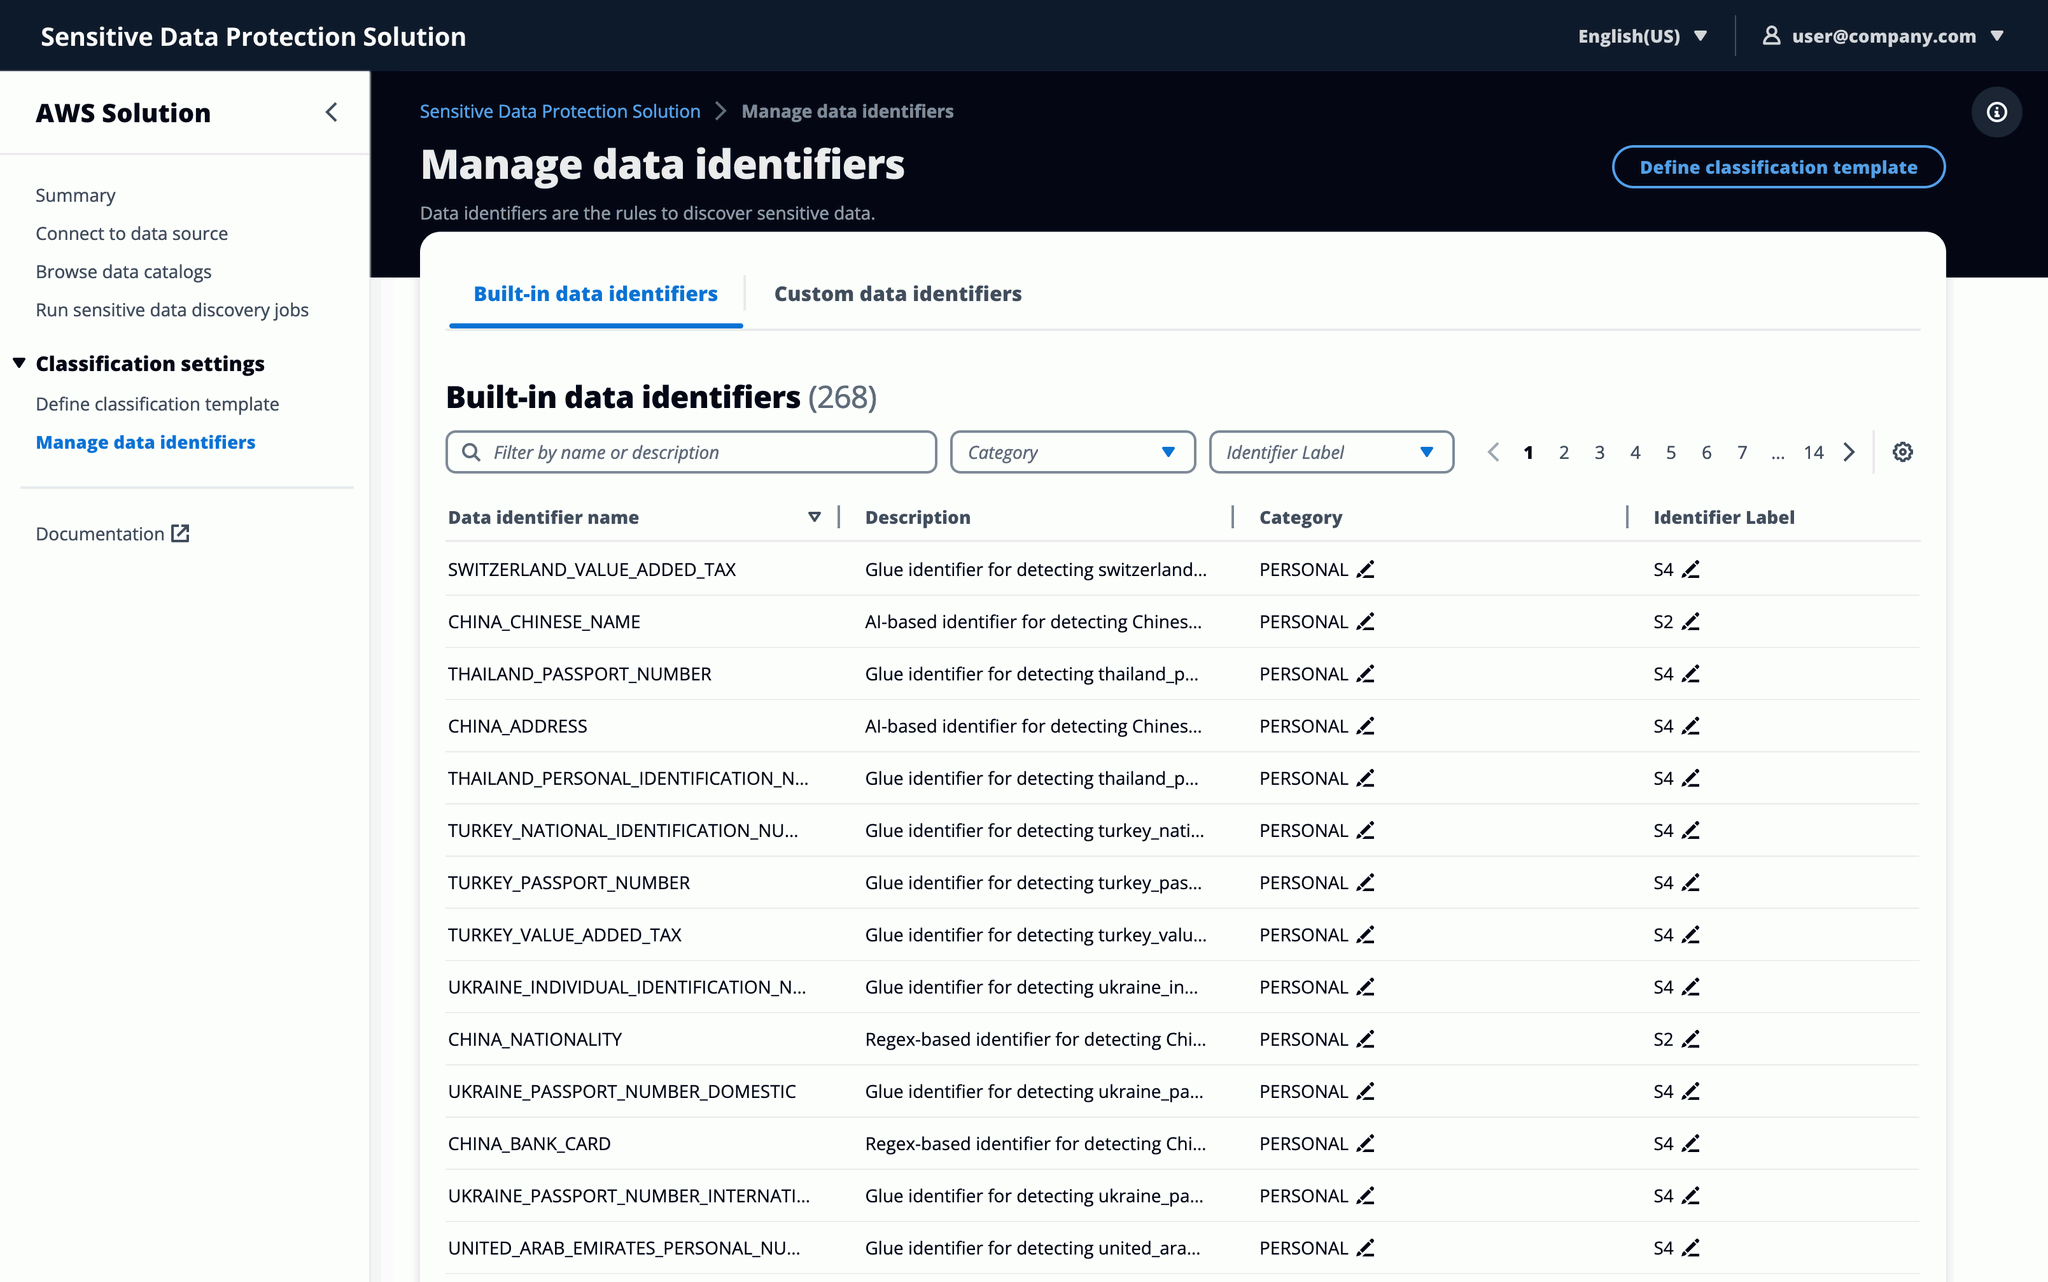Open table preferences gear icon
This screenshot has width=2048, height=1282.
click(1902, 452)
